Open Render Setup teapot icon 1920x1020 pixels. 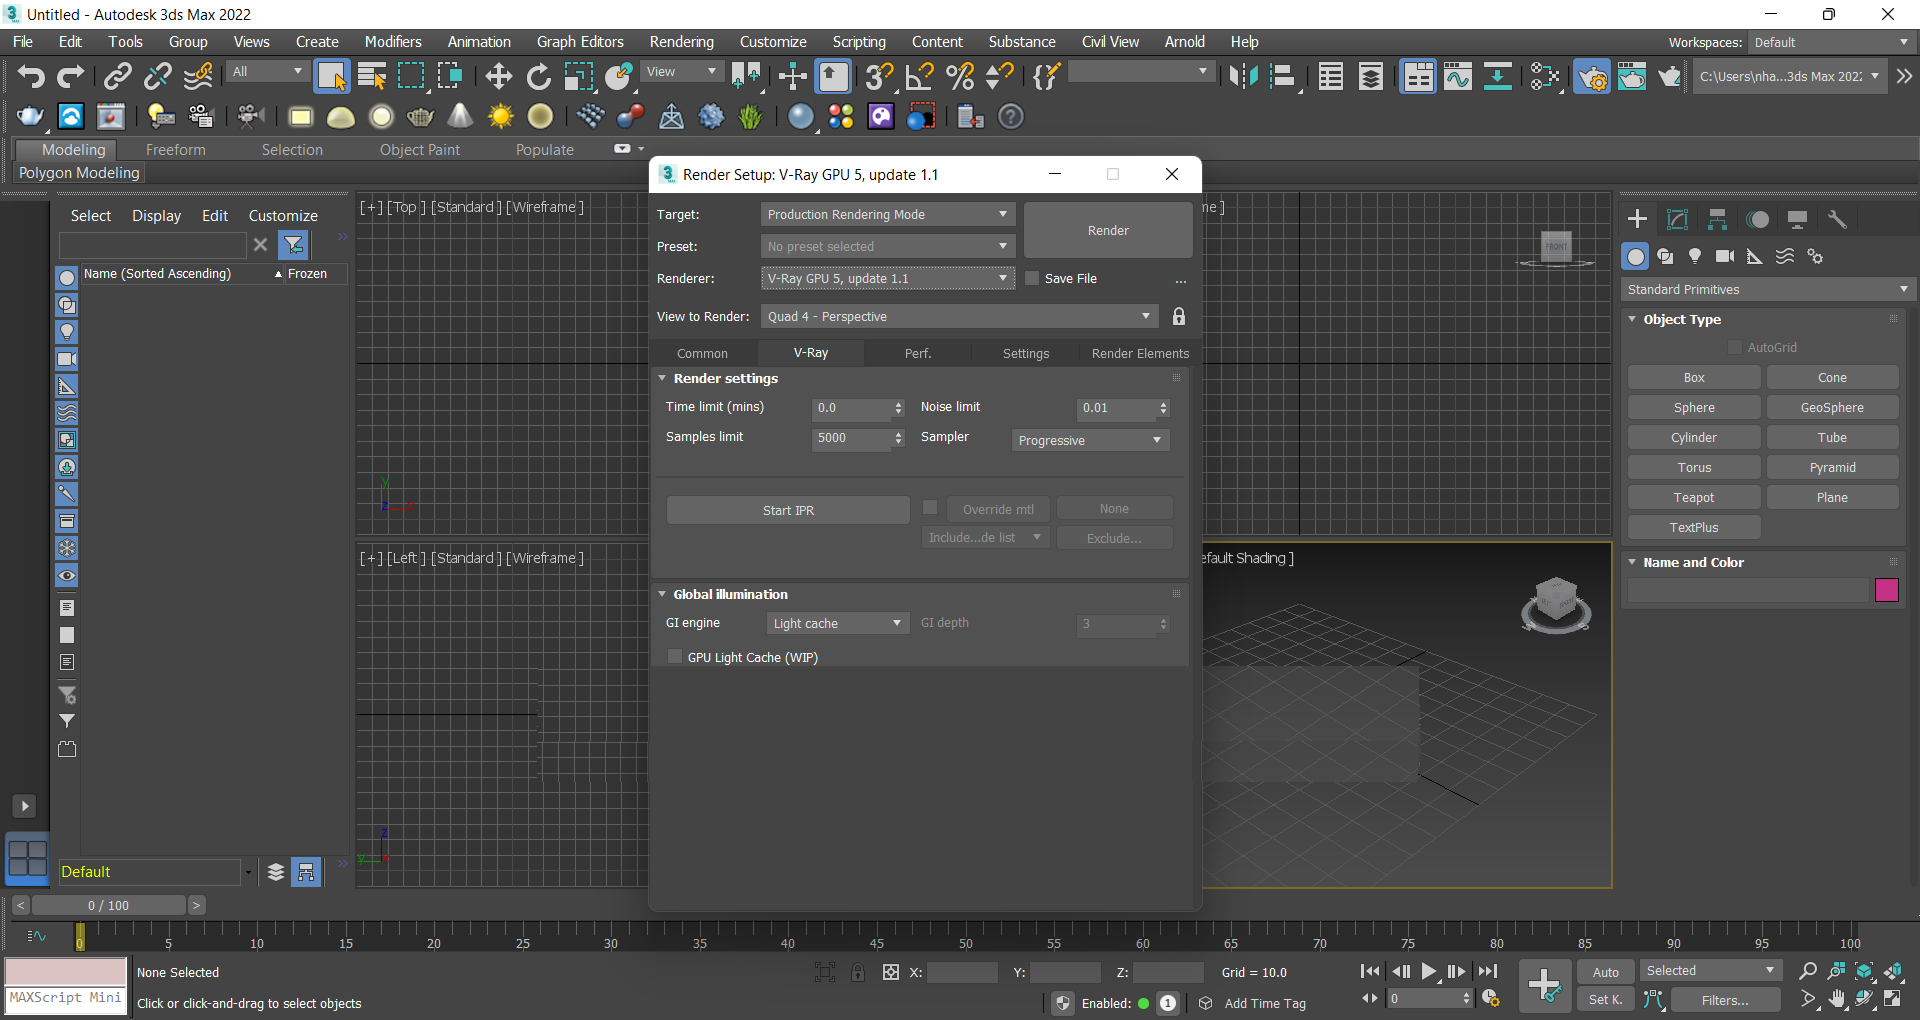tap(1592, 77)
